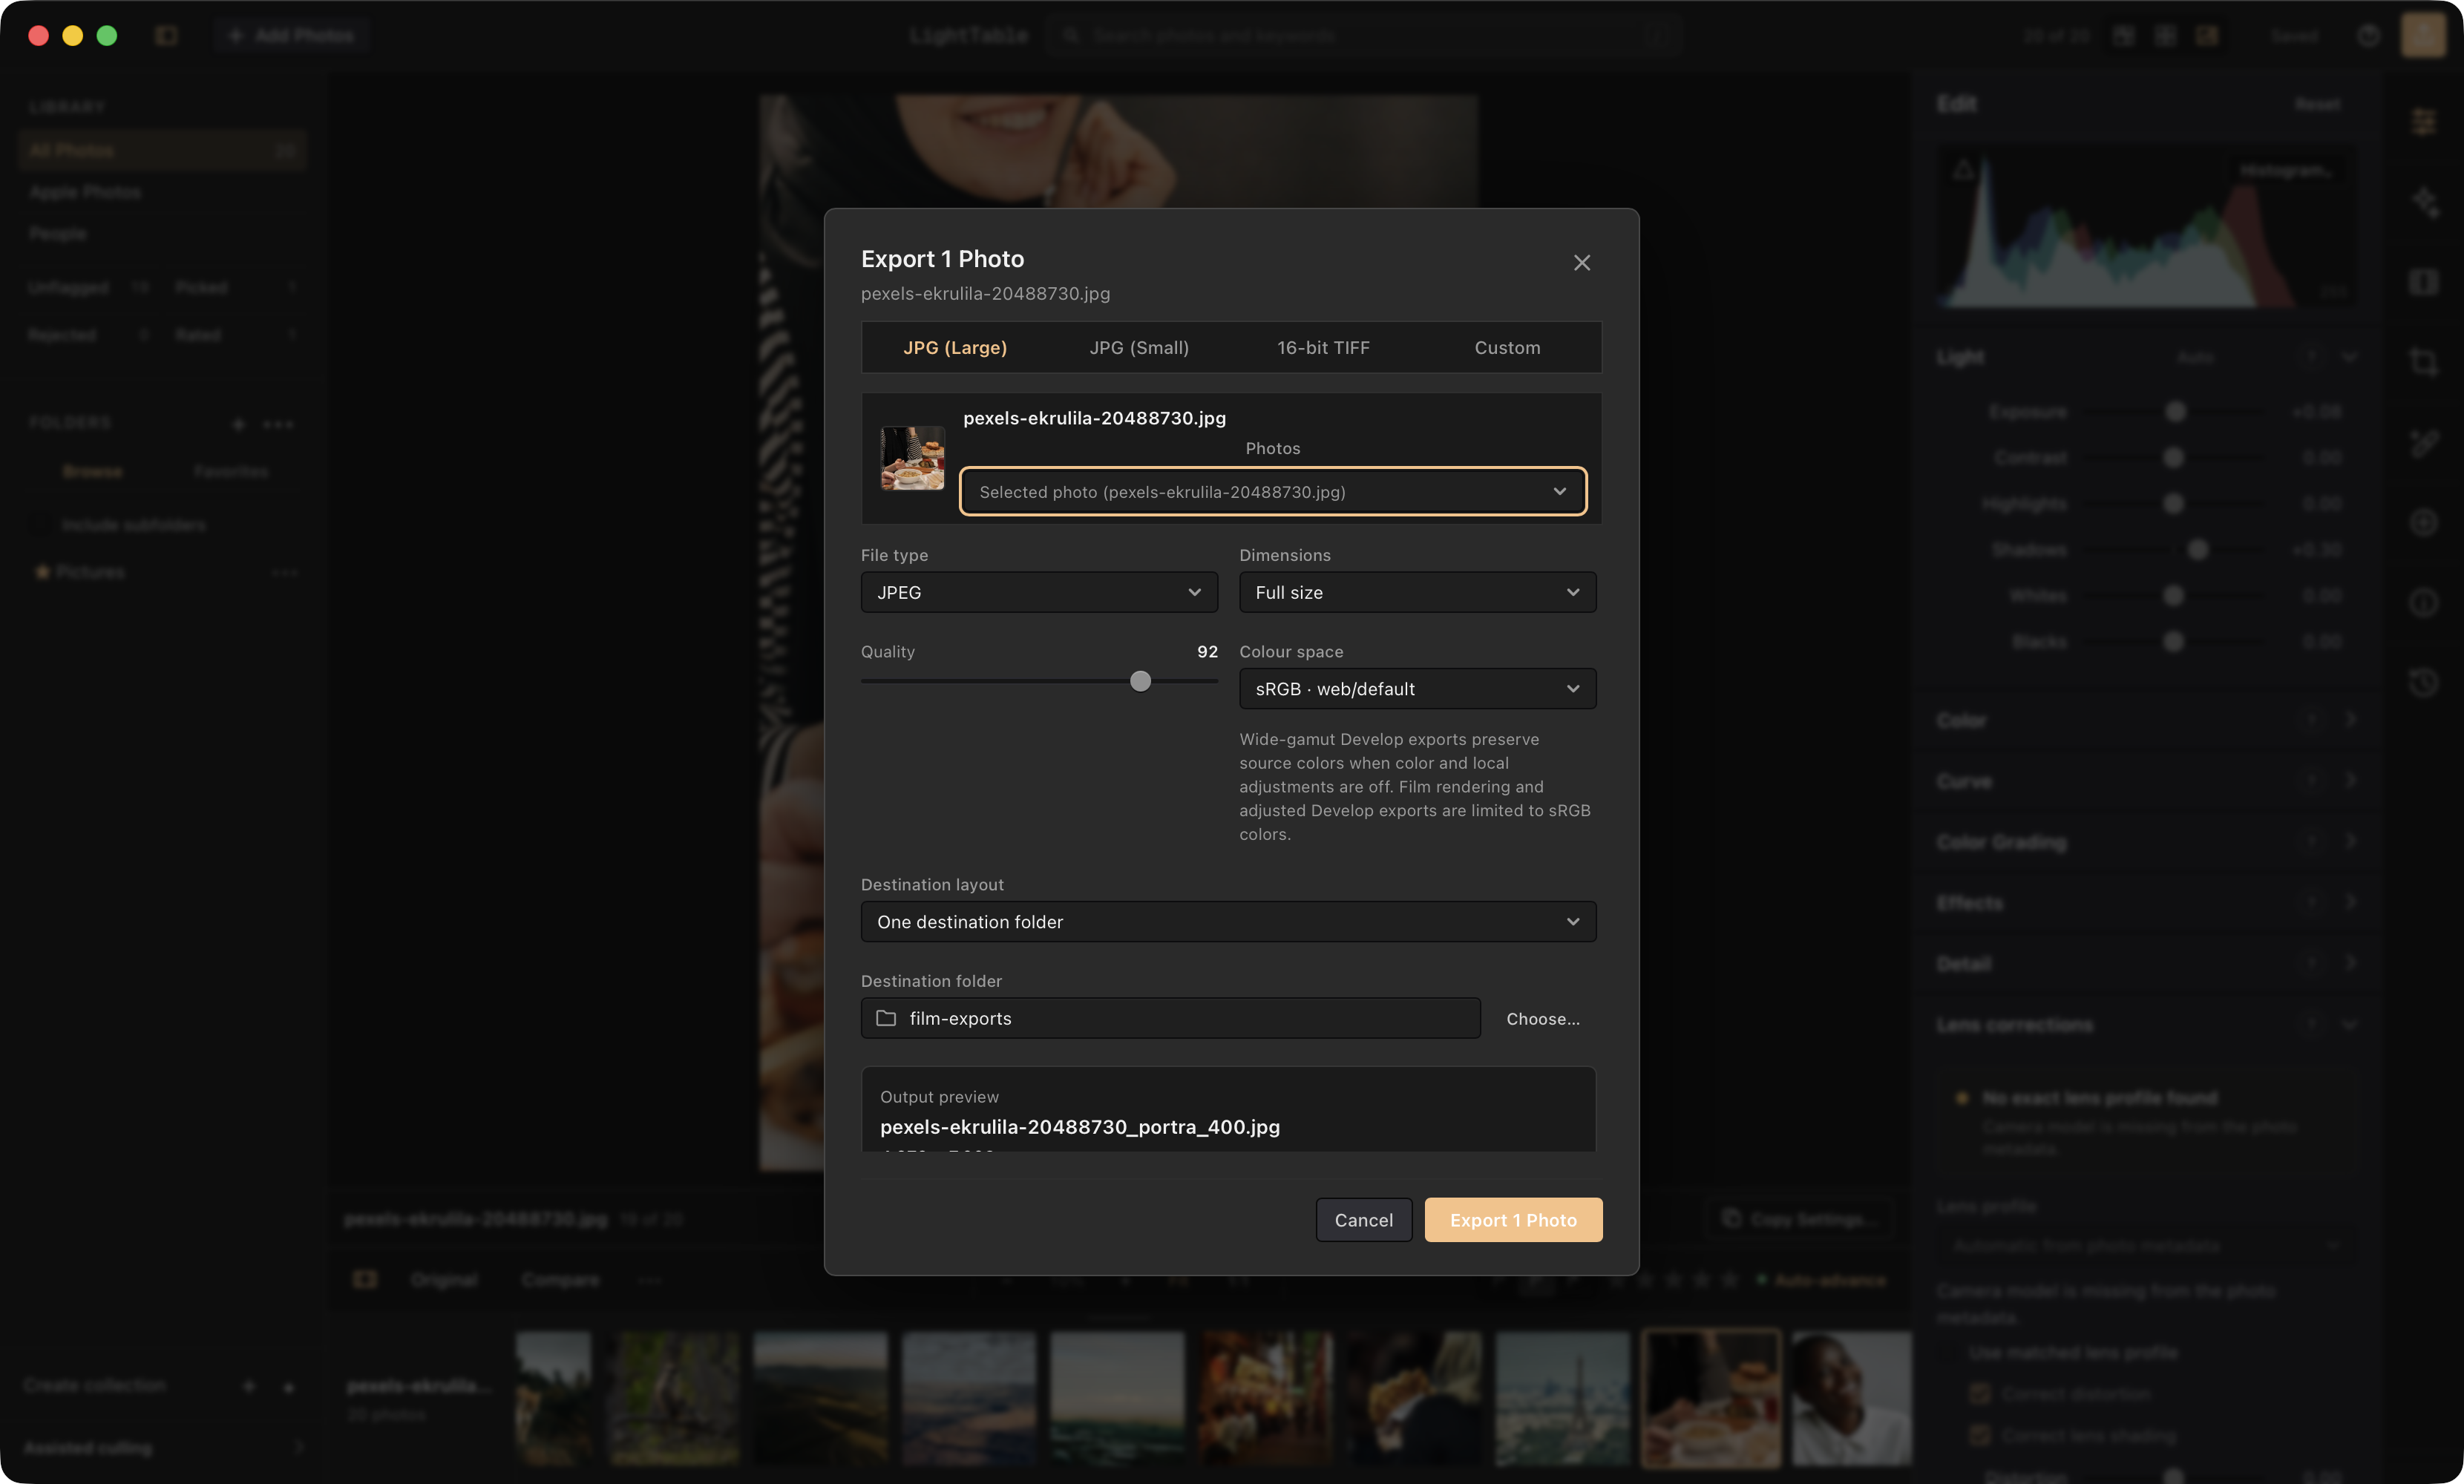The image size is (2464, 1484).
Task: Open the Colour space sRGB dropdown
Action: pos(1417,688)
